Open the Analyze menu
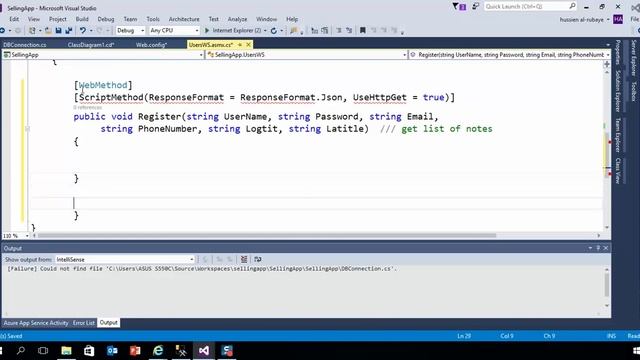Viewport: 640px width, 360px height. [237, 19]
